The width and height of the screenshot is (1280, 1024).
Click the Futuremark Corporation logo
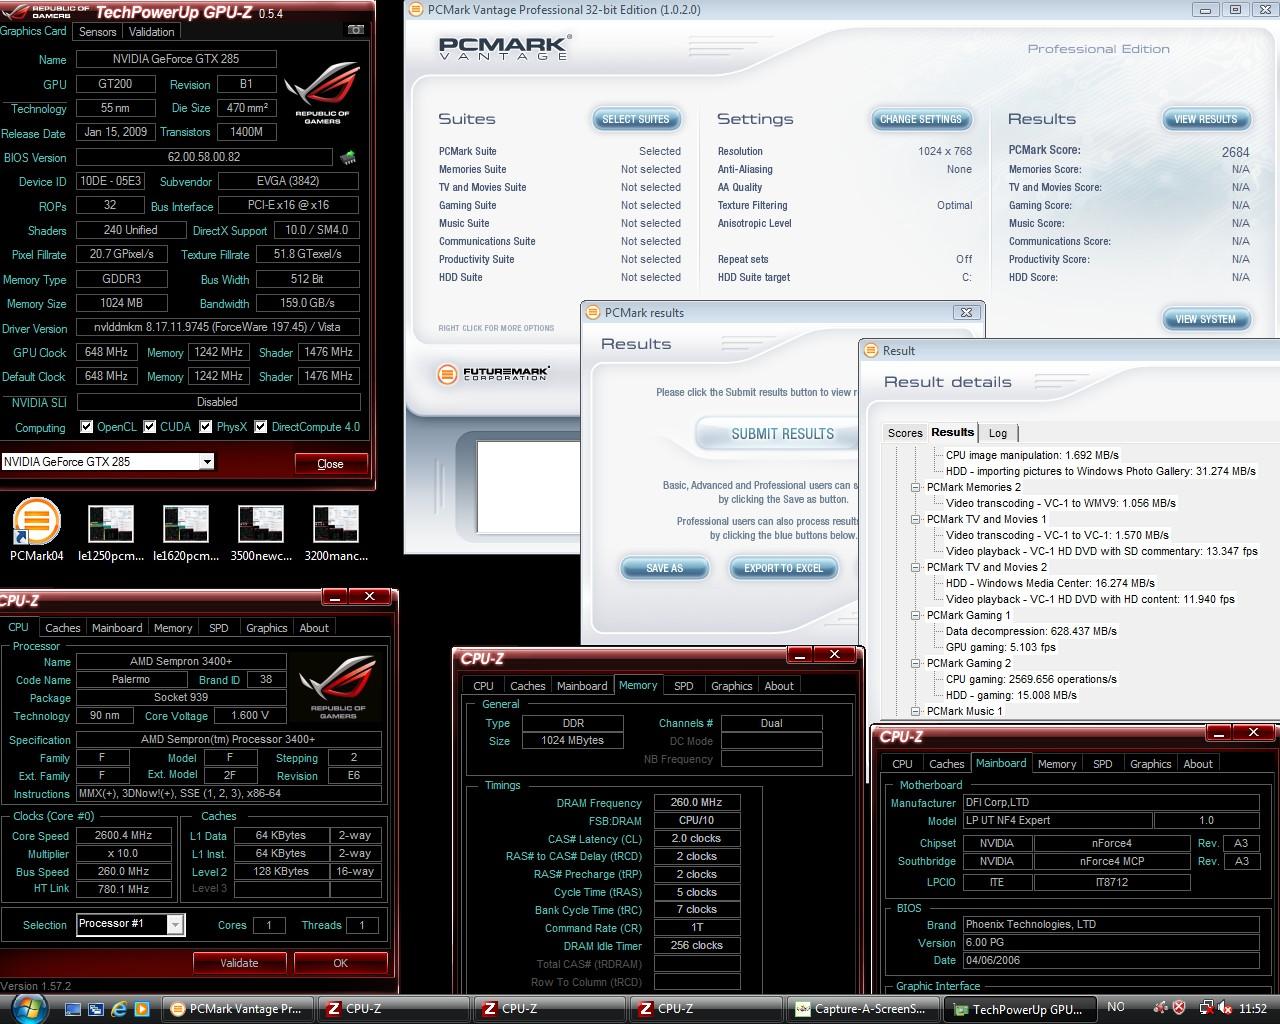[x=494, y=374]
